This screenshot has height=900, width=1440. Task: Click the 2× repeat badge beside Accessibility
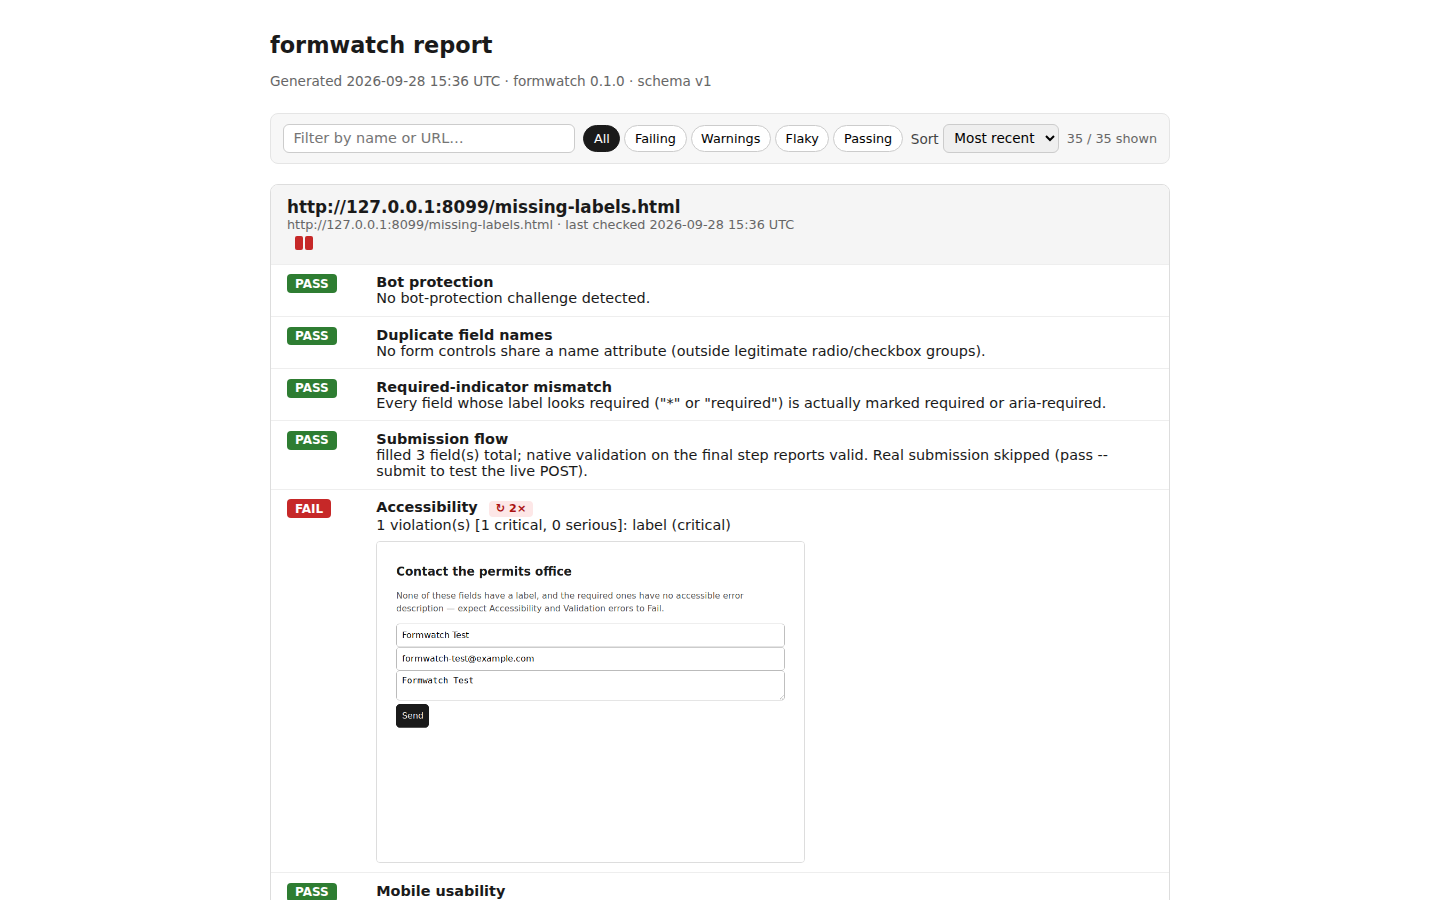point(510,508)
